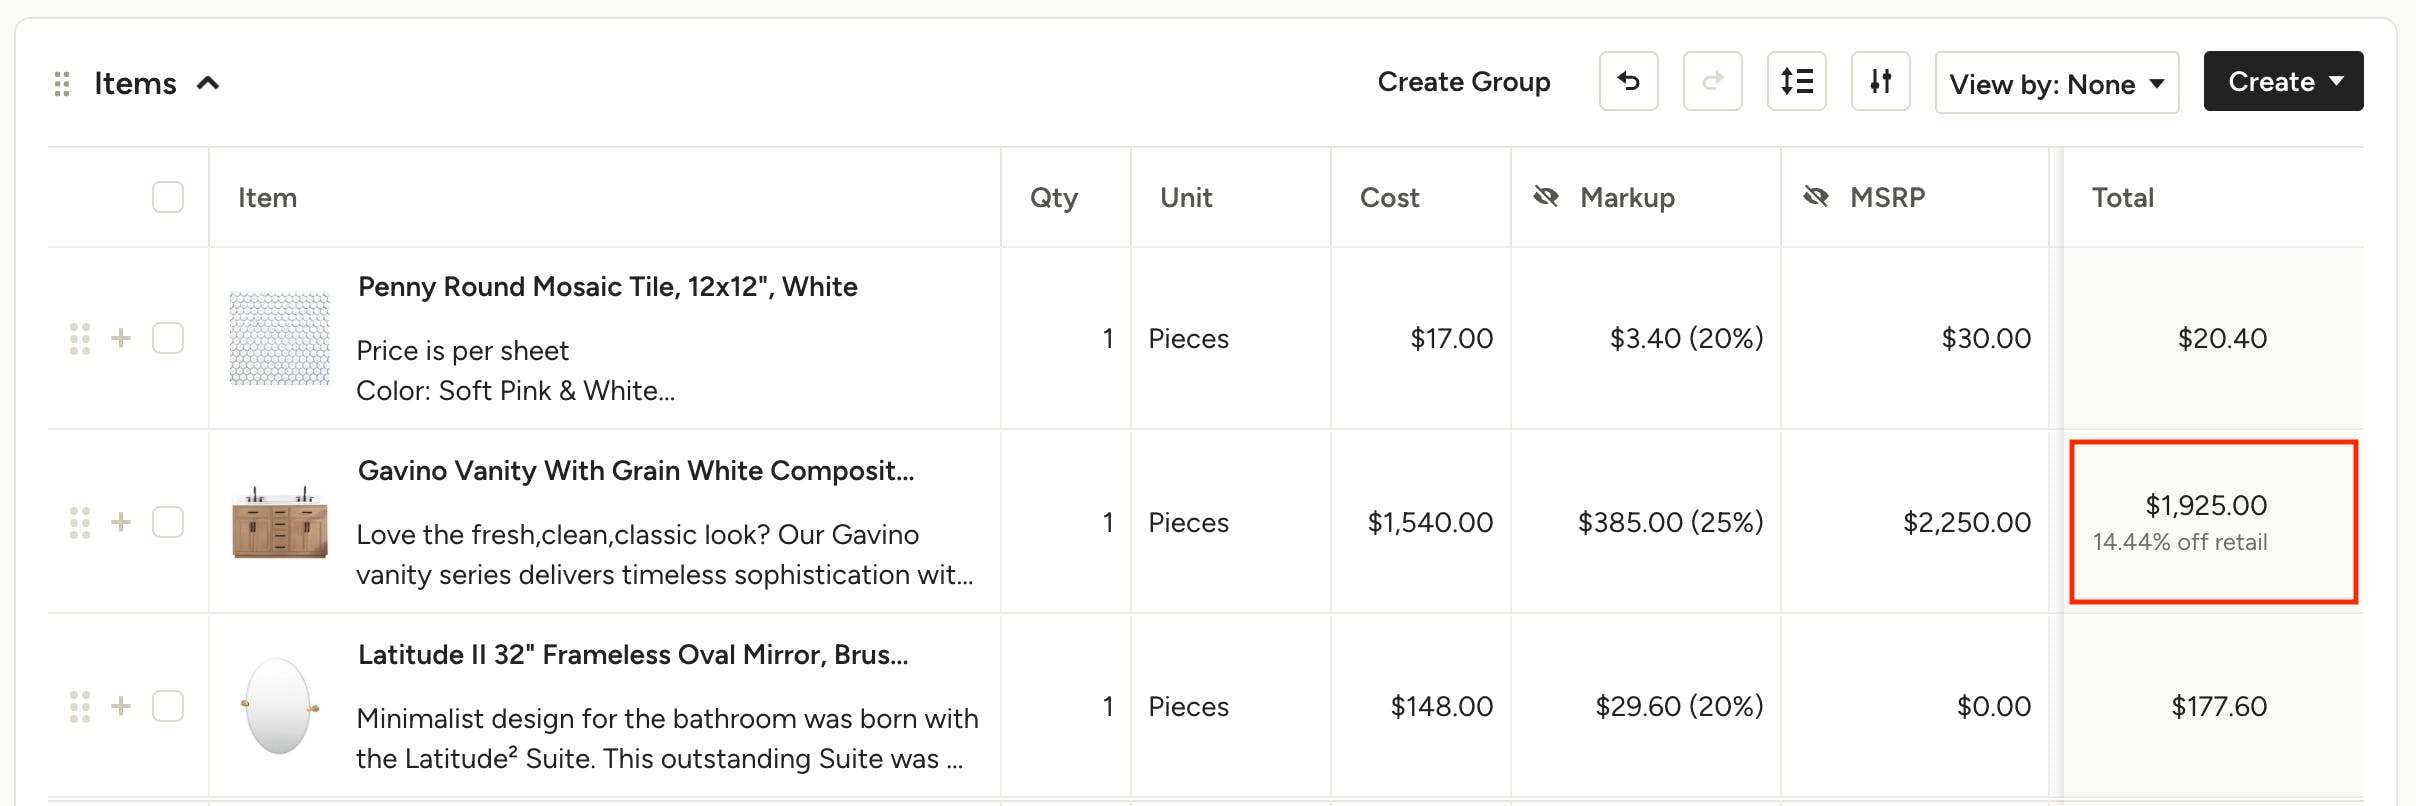Select the Latitude II mirror row checkbox

click(168, 706)
